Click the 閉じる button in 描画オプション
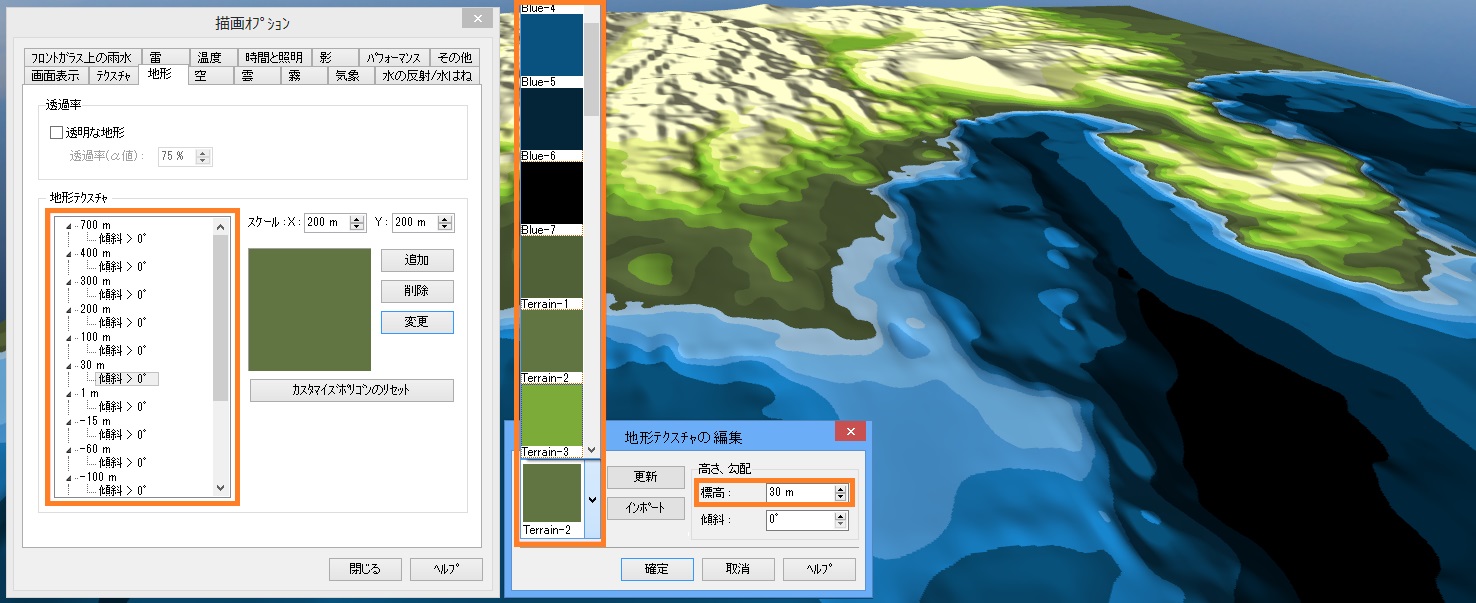 pyautogui.click(x=365, y=569)
